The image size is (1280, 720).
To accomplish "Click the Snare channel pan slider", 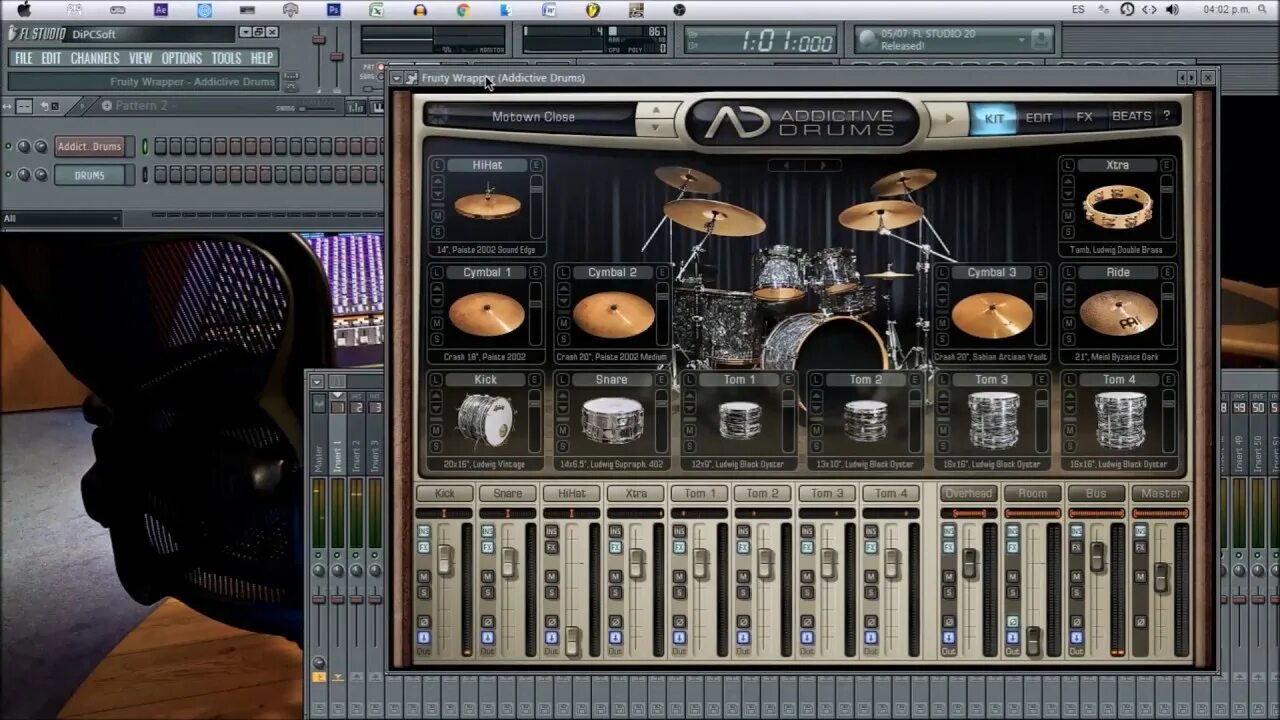I will pyautogui.click(x=507, y=513).
